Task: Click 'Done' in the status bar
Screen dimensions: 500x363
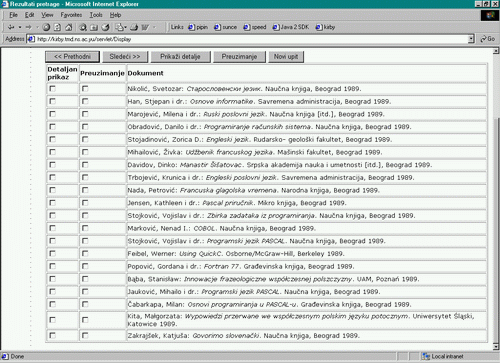Action: (x=17, y=356)
